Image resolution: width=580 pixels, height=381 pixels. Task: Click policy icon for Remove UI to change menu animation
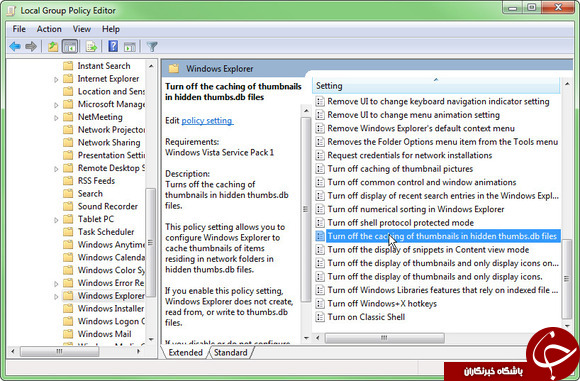tap(320, 115)
